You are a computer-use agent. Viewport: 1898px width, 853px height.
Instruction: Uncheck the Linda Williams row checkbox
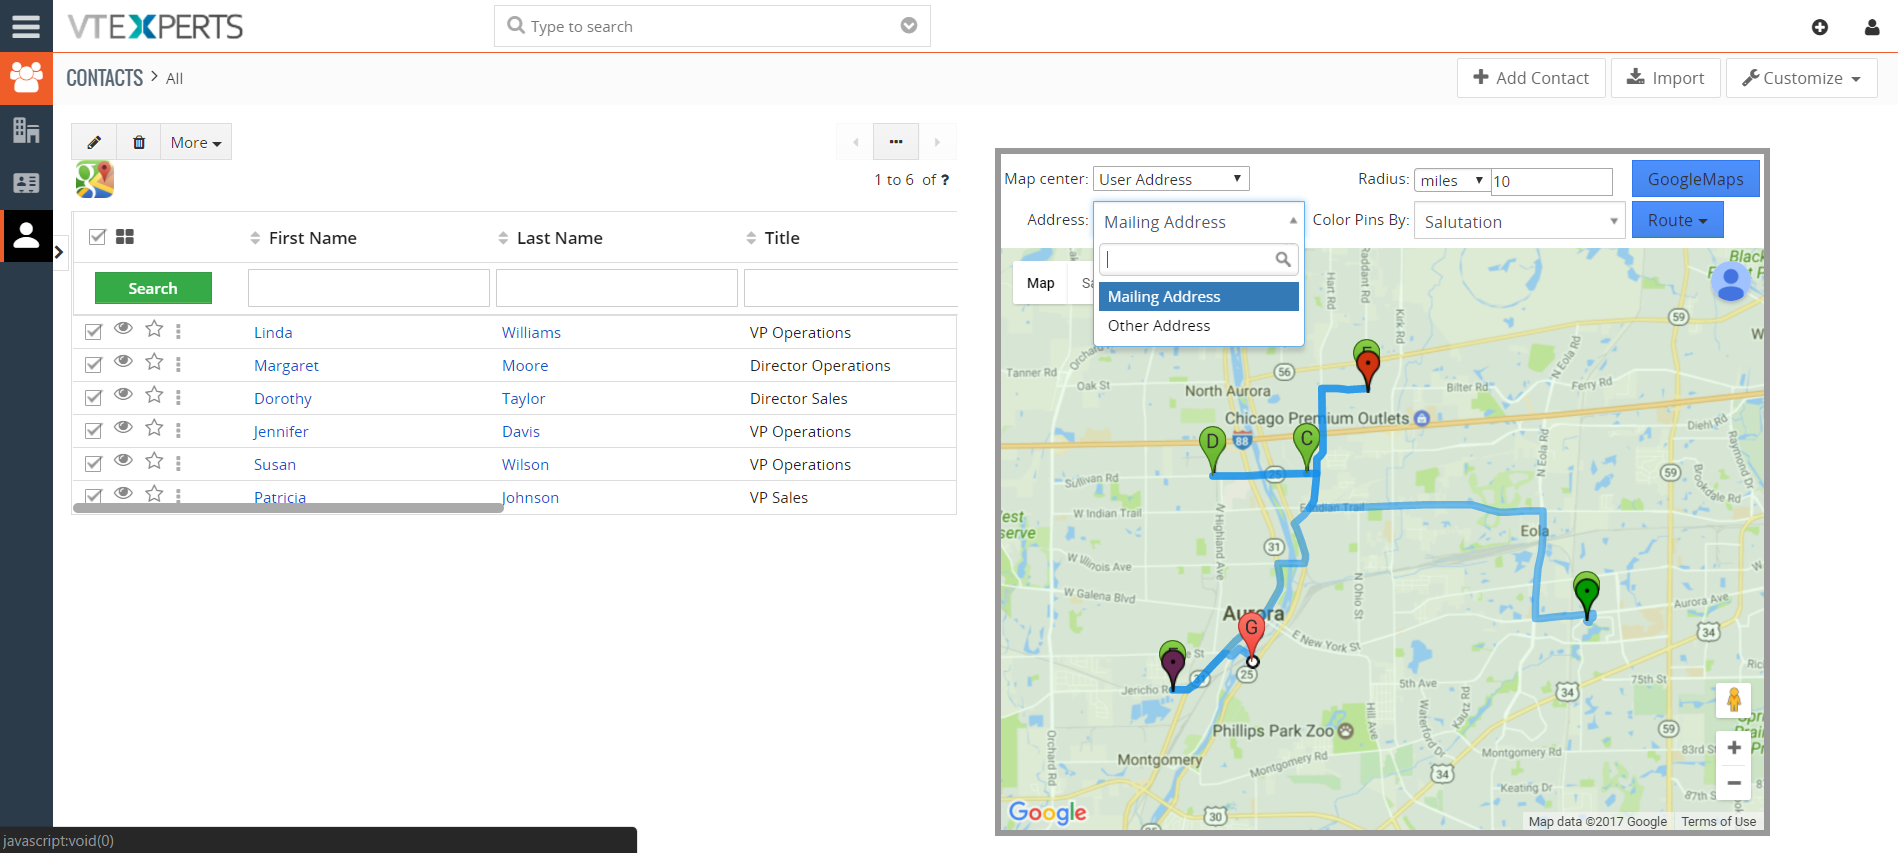pos(93,331)
